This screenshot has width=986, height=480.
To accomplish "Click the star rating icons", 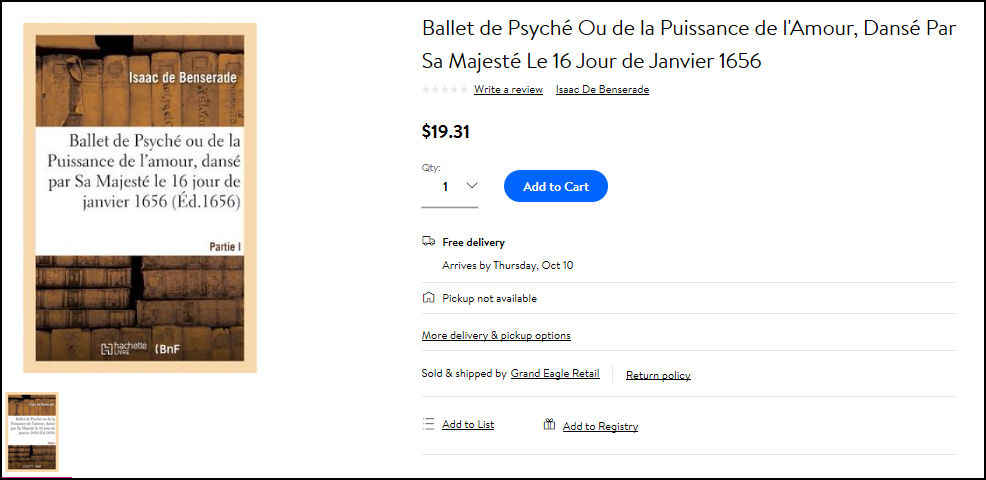I will pyautogui.click(x=445, y=89).
